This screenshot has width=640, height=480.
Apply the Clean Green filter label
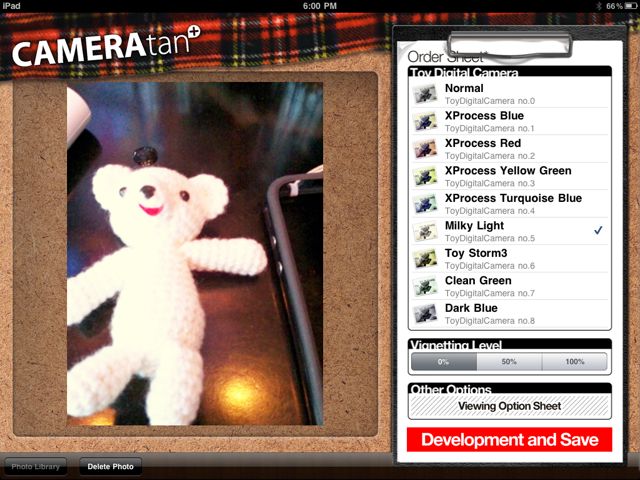[x=478, y=280]
